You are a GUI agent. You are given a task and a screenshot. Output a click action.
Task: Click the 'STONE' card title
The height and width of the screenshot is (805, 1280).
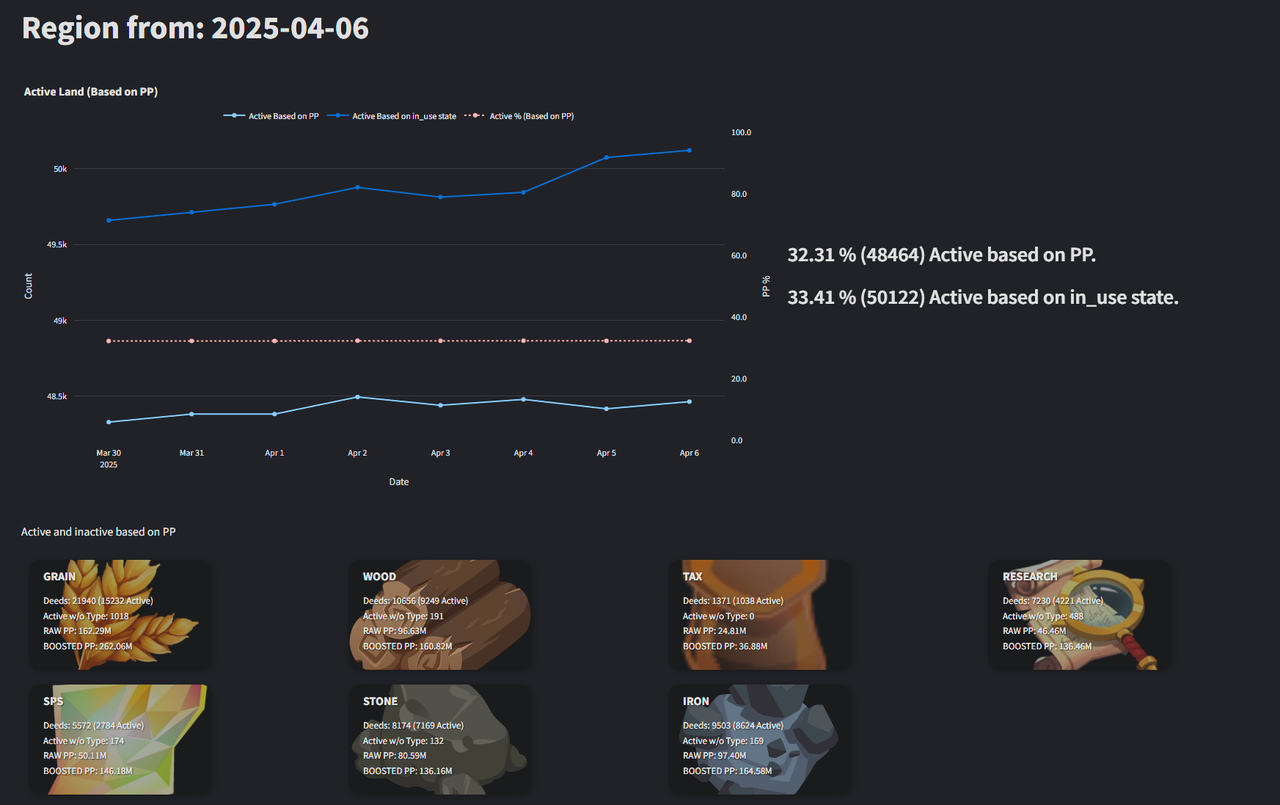pos(381,702)
